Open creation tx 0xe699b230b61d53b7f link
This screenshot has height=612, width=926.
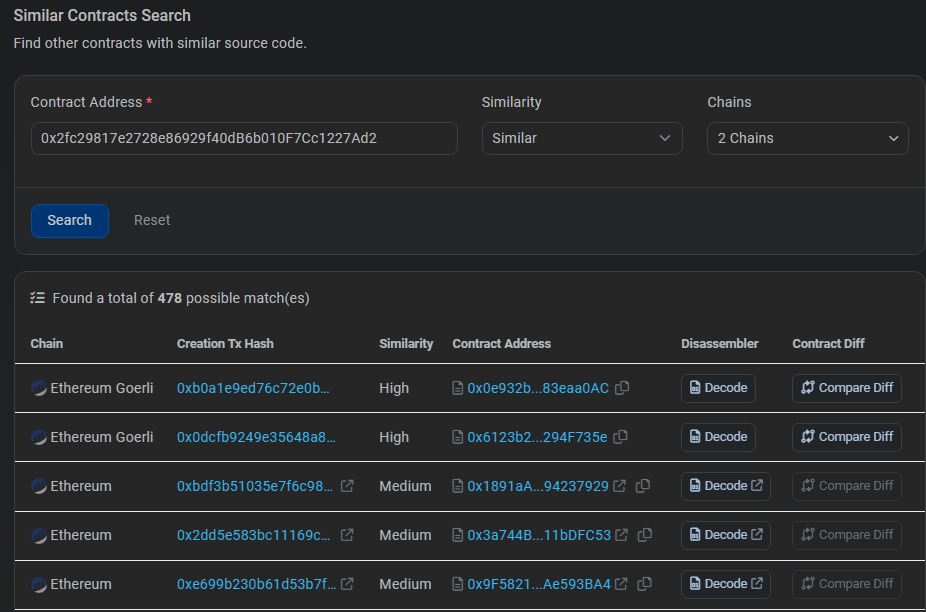tap(256, 584)
